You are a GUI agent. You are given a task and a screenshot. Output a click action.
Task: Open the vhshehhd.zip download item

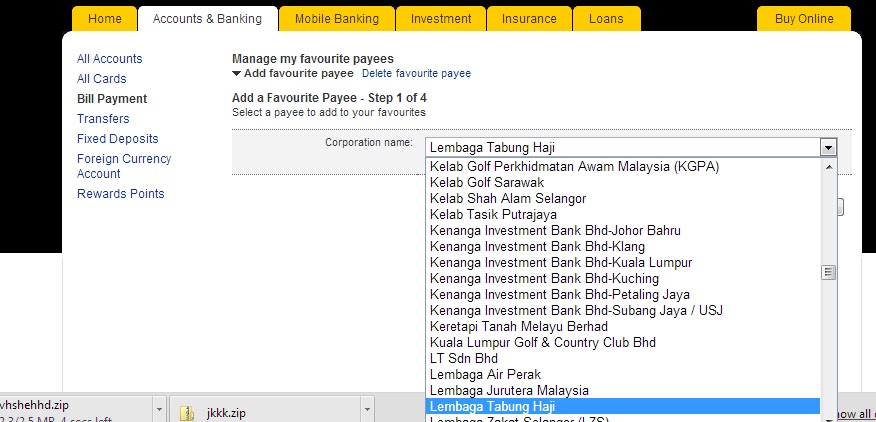(75, 410)
